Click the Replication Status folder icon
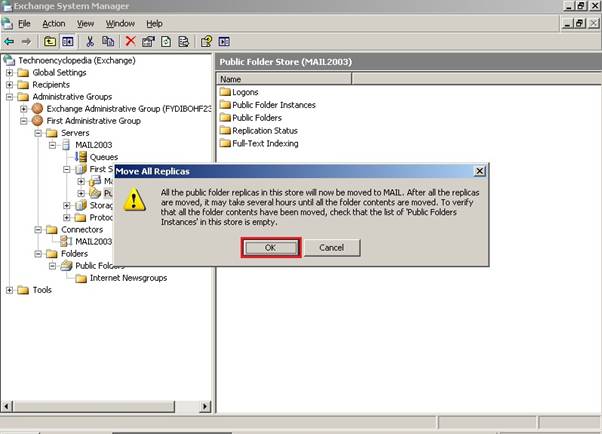 [225, 130]
